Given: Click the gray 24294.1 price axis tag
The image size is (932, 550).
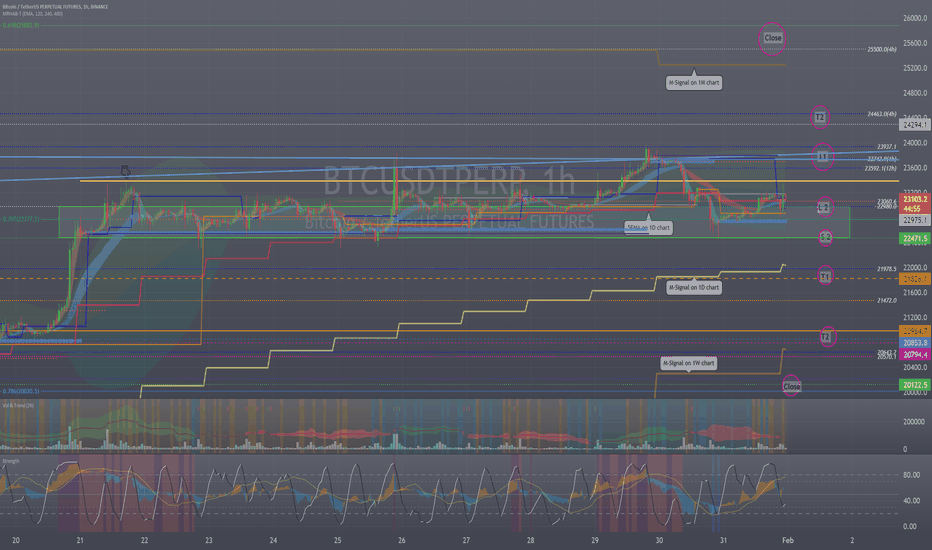Looking at the screenshot, I should point(914,125).
